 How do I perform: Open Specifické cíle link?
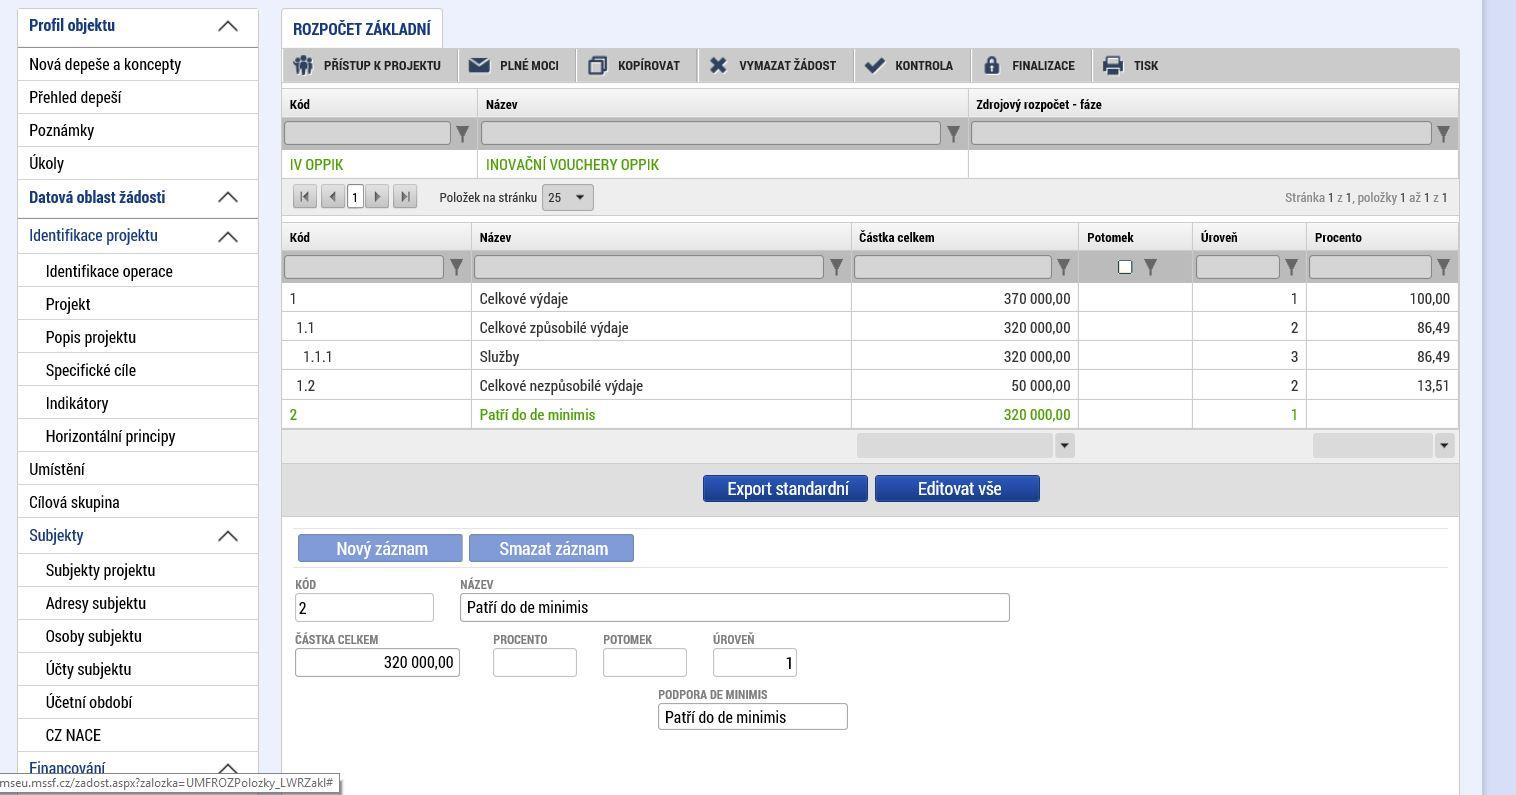(91, 370)
